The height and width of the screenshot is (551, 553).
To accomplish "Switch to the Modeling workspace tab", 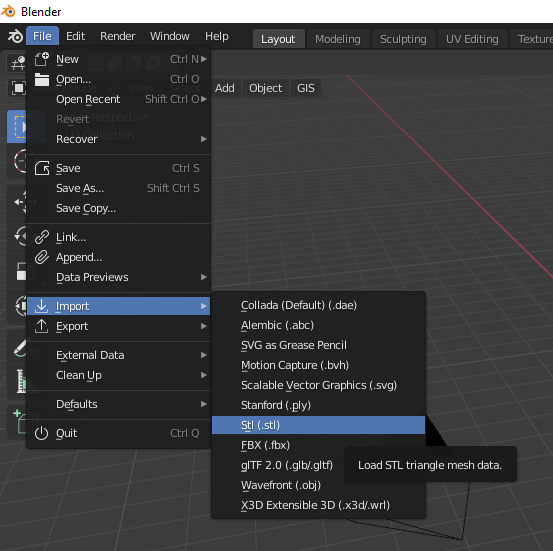I will pyautogui.click(x=338, y=39).
